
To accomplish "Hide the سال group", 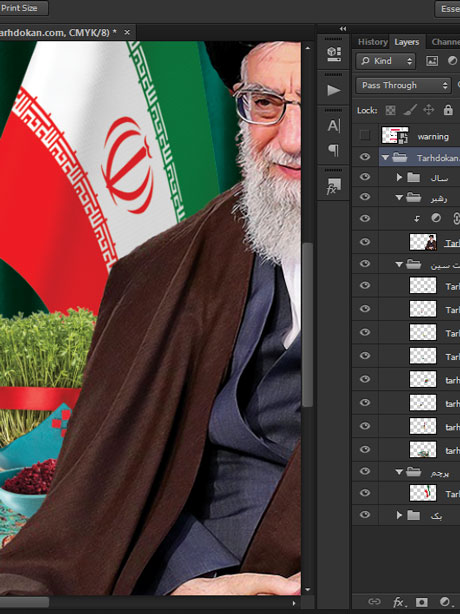I will (365, 177).
